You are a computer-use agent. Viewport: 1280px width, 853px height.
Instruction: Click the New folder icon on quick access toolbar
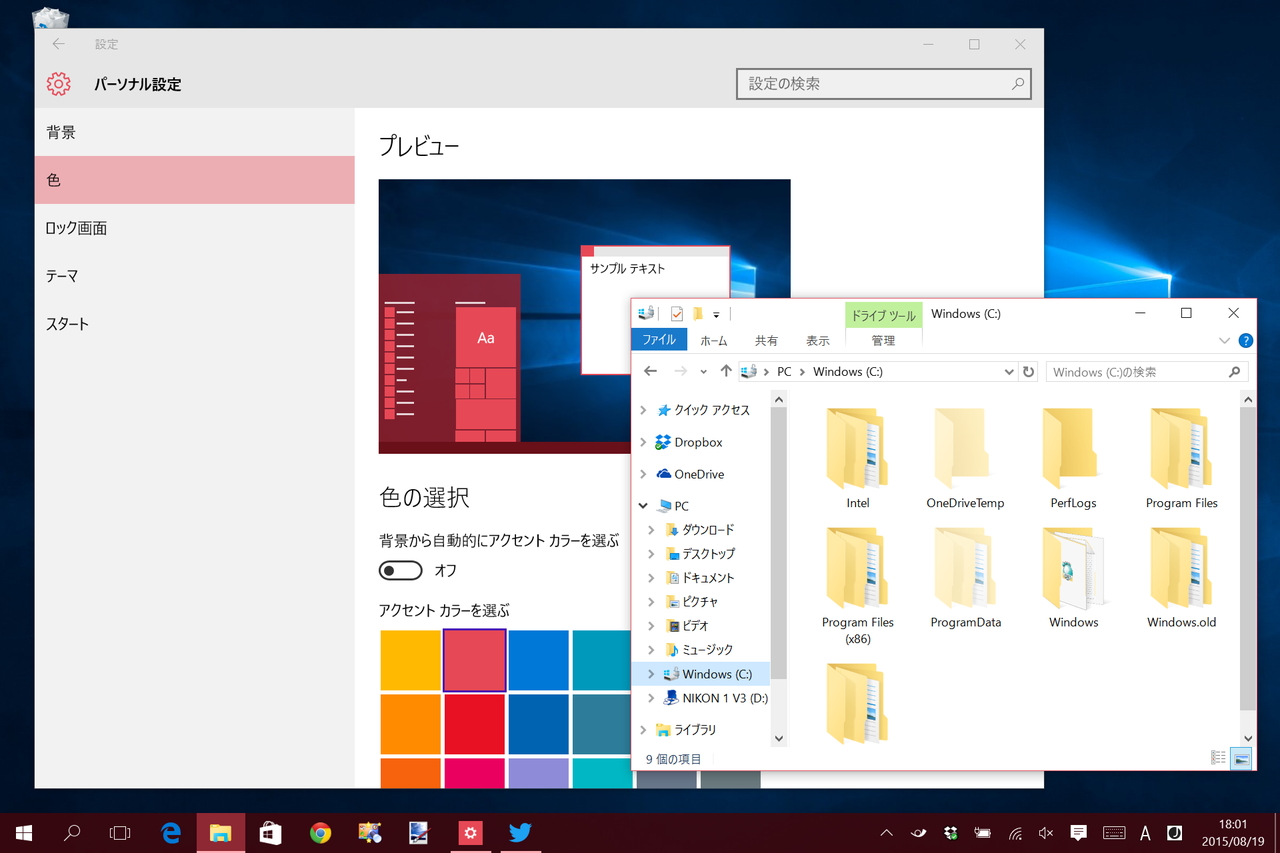(x=698, y=313)
